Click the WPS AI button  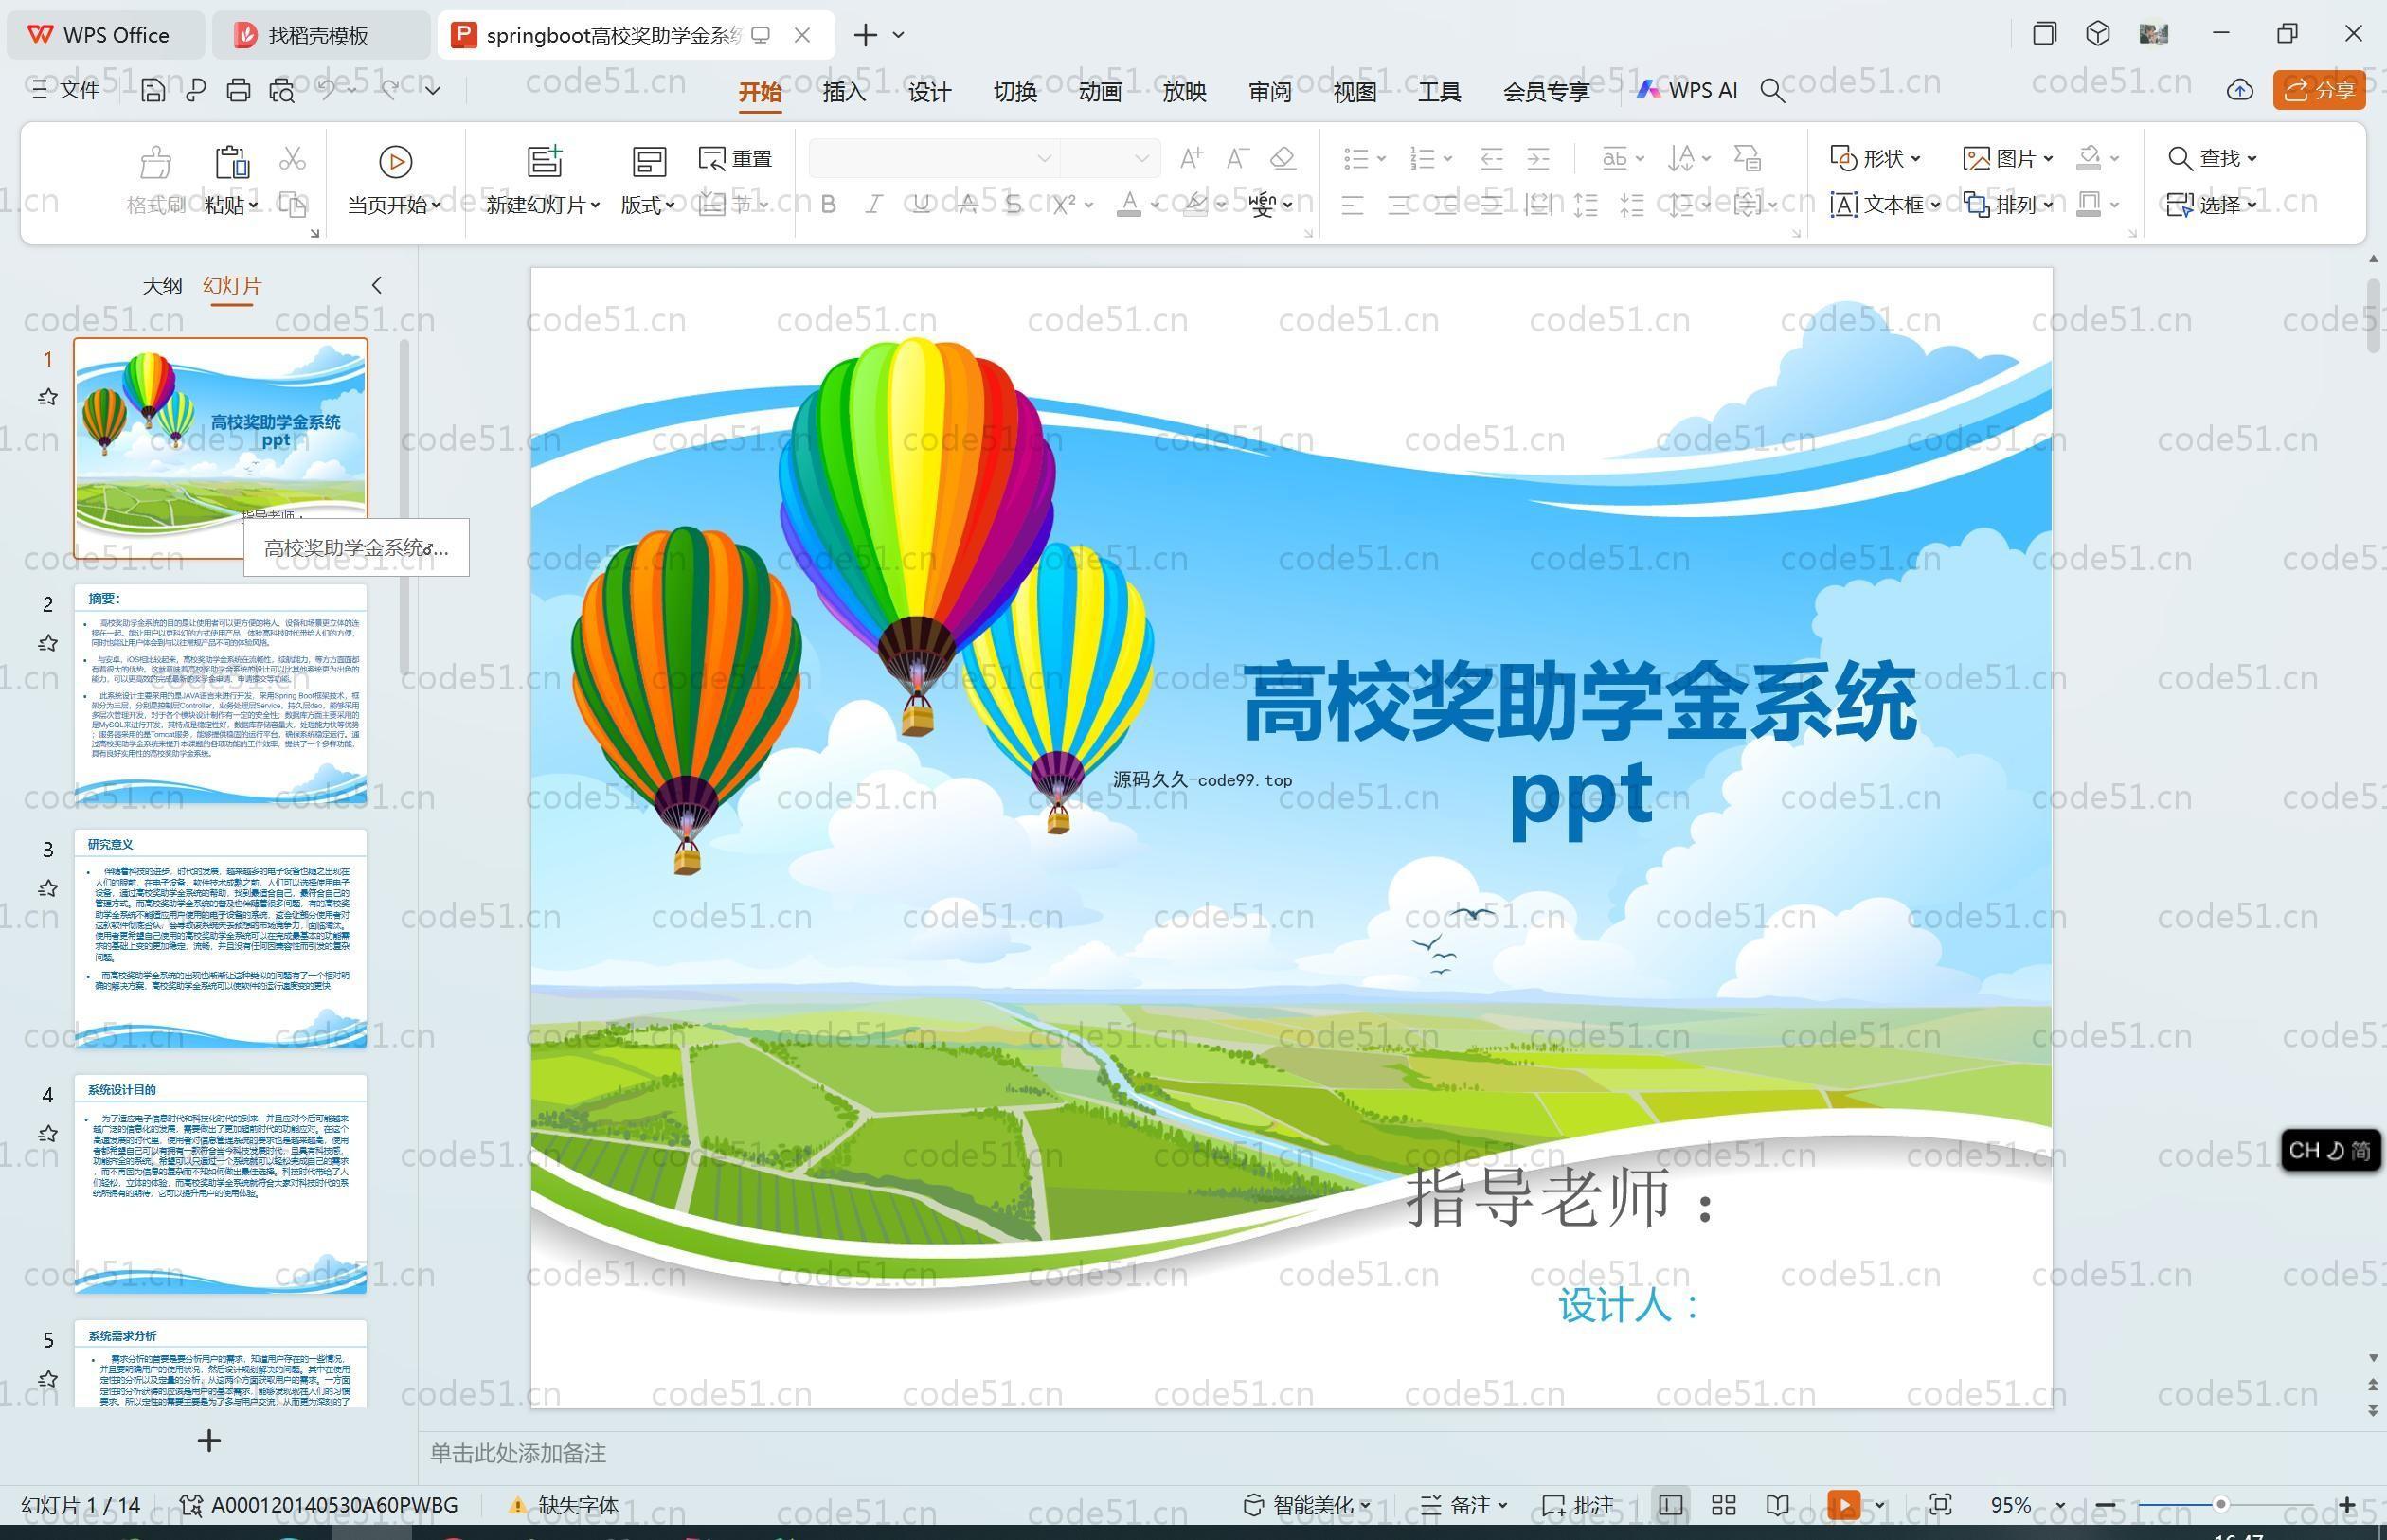(x=1688, y=90)
